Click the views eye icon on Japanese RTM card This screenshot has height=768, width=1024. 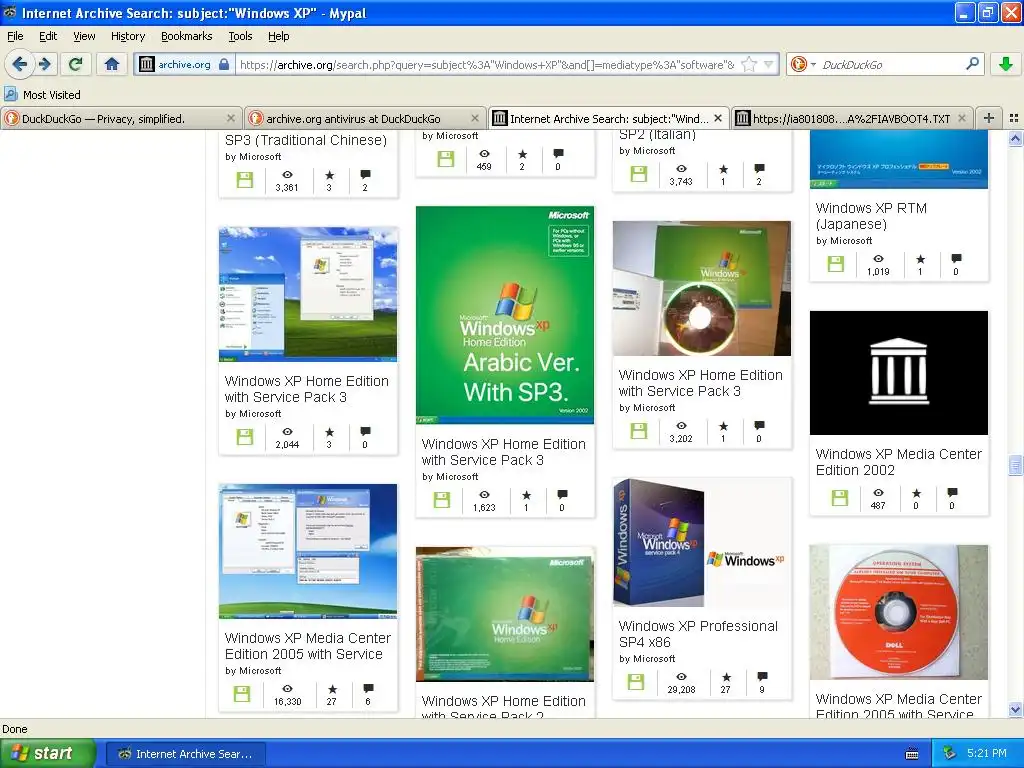[x=878, y=259]
